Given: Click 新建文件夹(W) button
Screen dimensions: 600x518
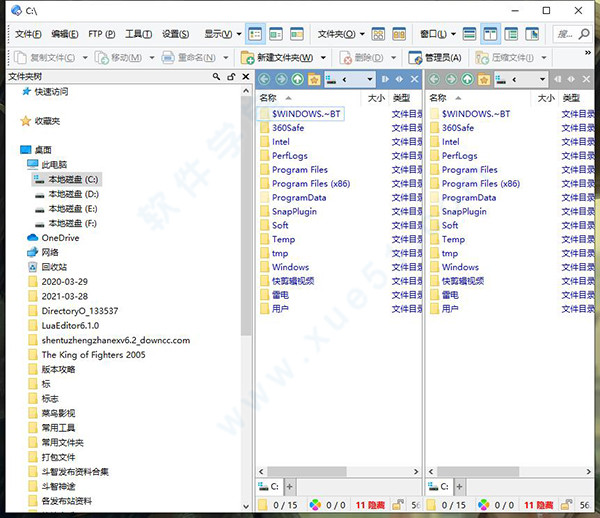Looking at the screenshot, I should pos(283,57).
